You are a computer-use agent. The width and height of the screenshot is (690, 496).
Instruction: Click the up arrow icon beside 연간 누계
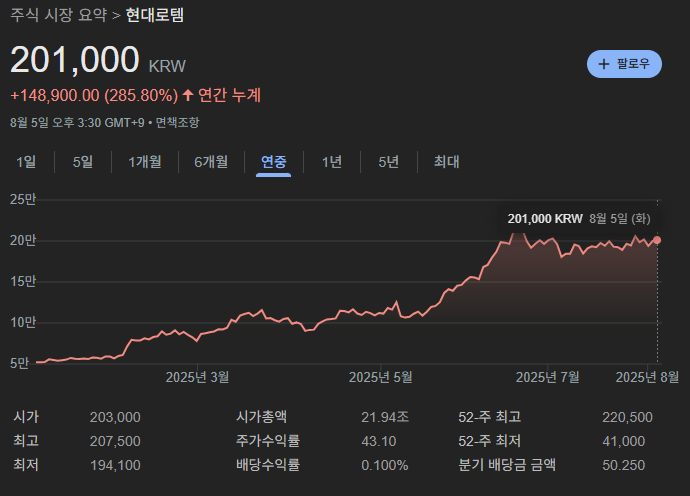pyautogui.click(x=188, y=95)
